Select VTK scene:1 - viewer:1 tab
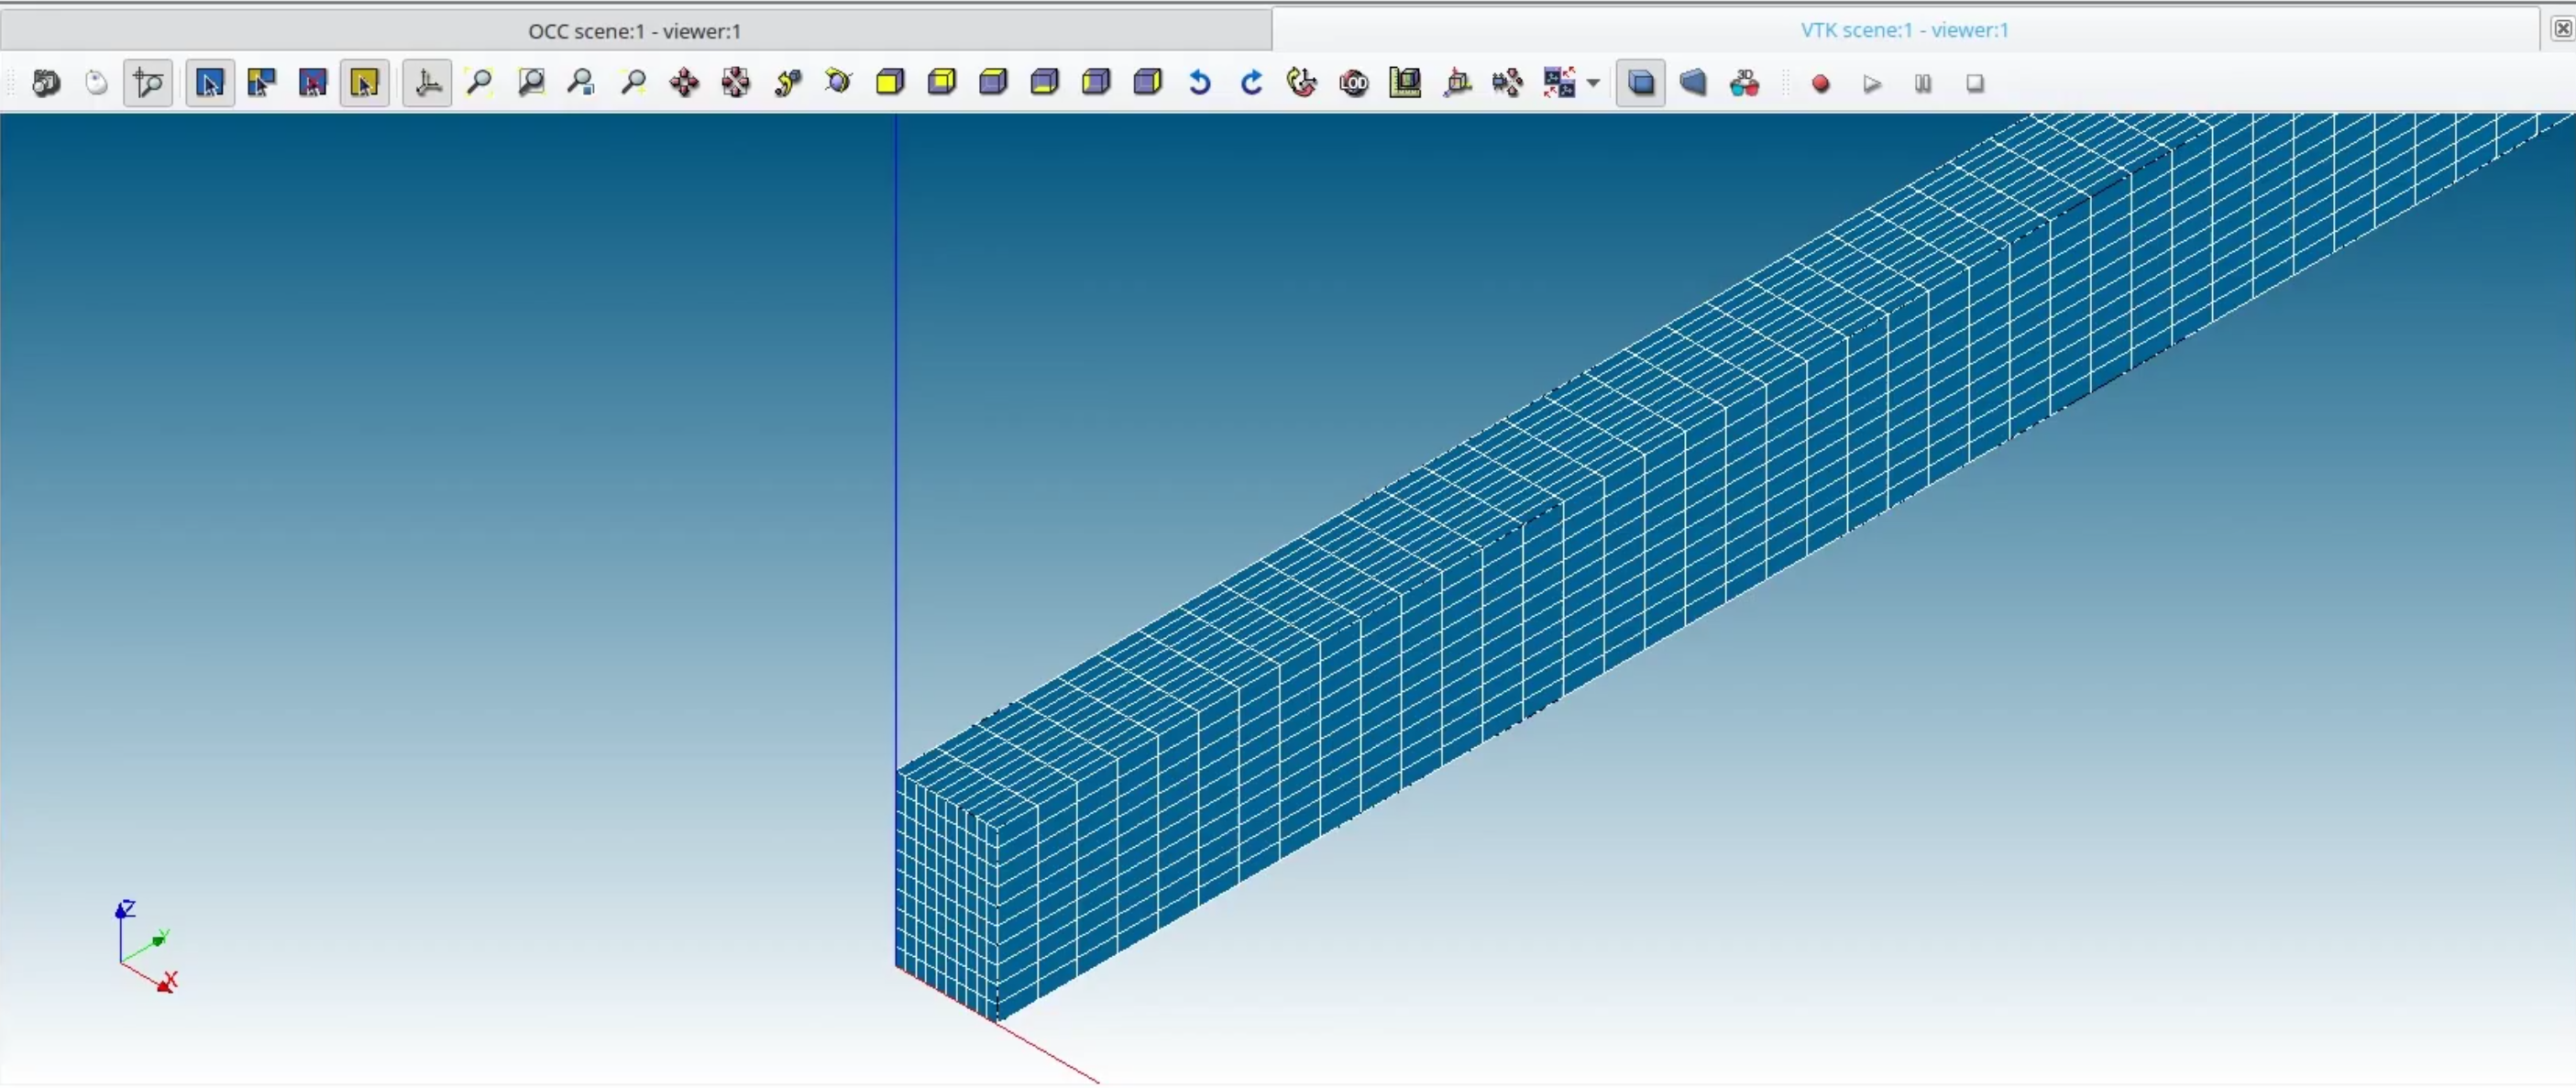This screenshot has height=1088, width=2576. [1904, 30]
